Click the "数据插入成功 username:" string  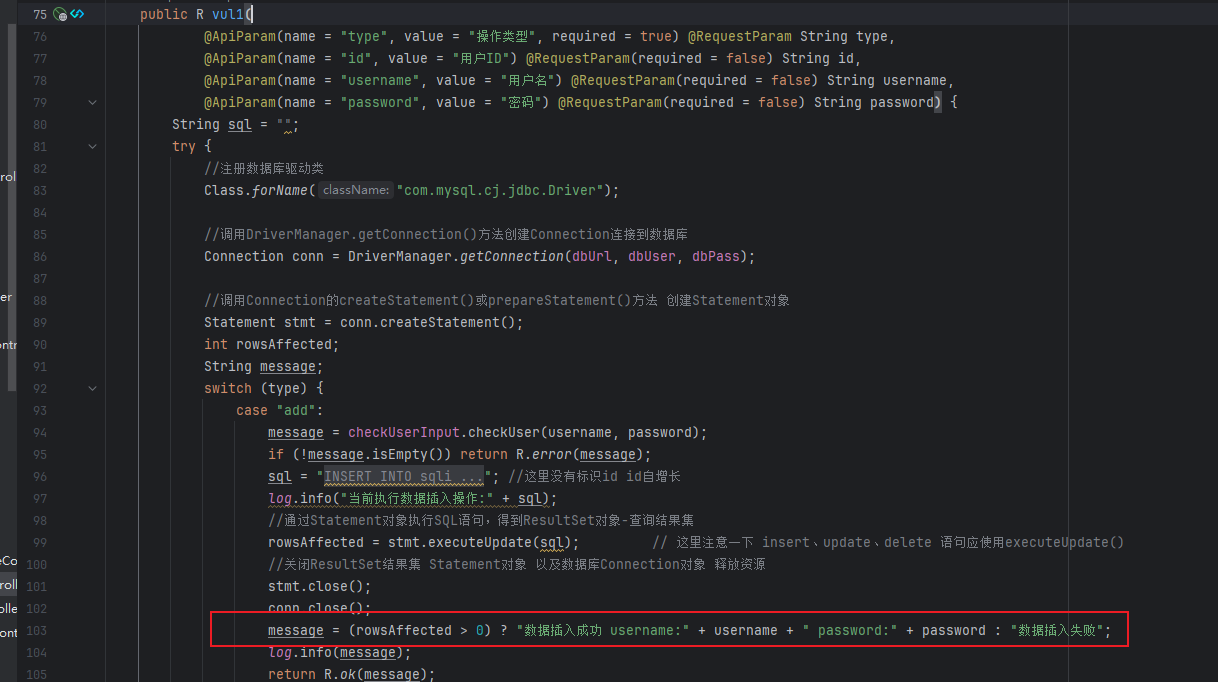[x=603, y=630]
